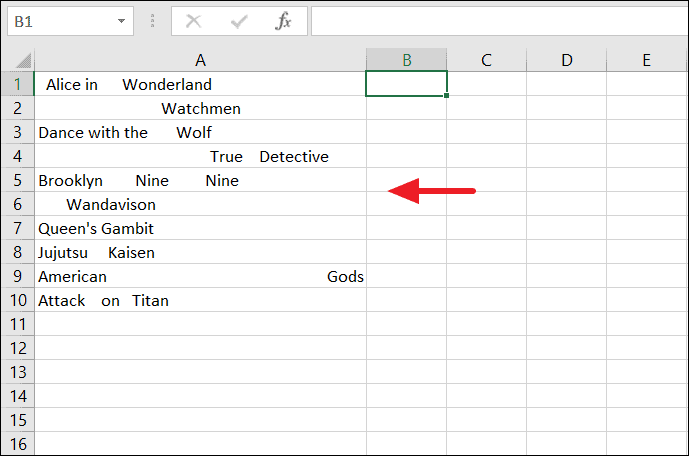689x456 pixels.
Task: Select row 6 header
Action: [18, 204]
